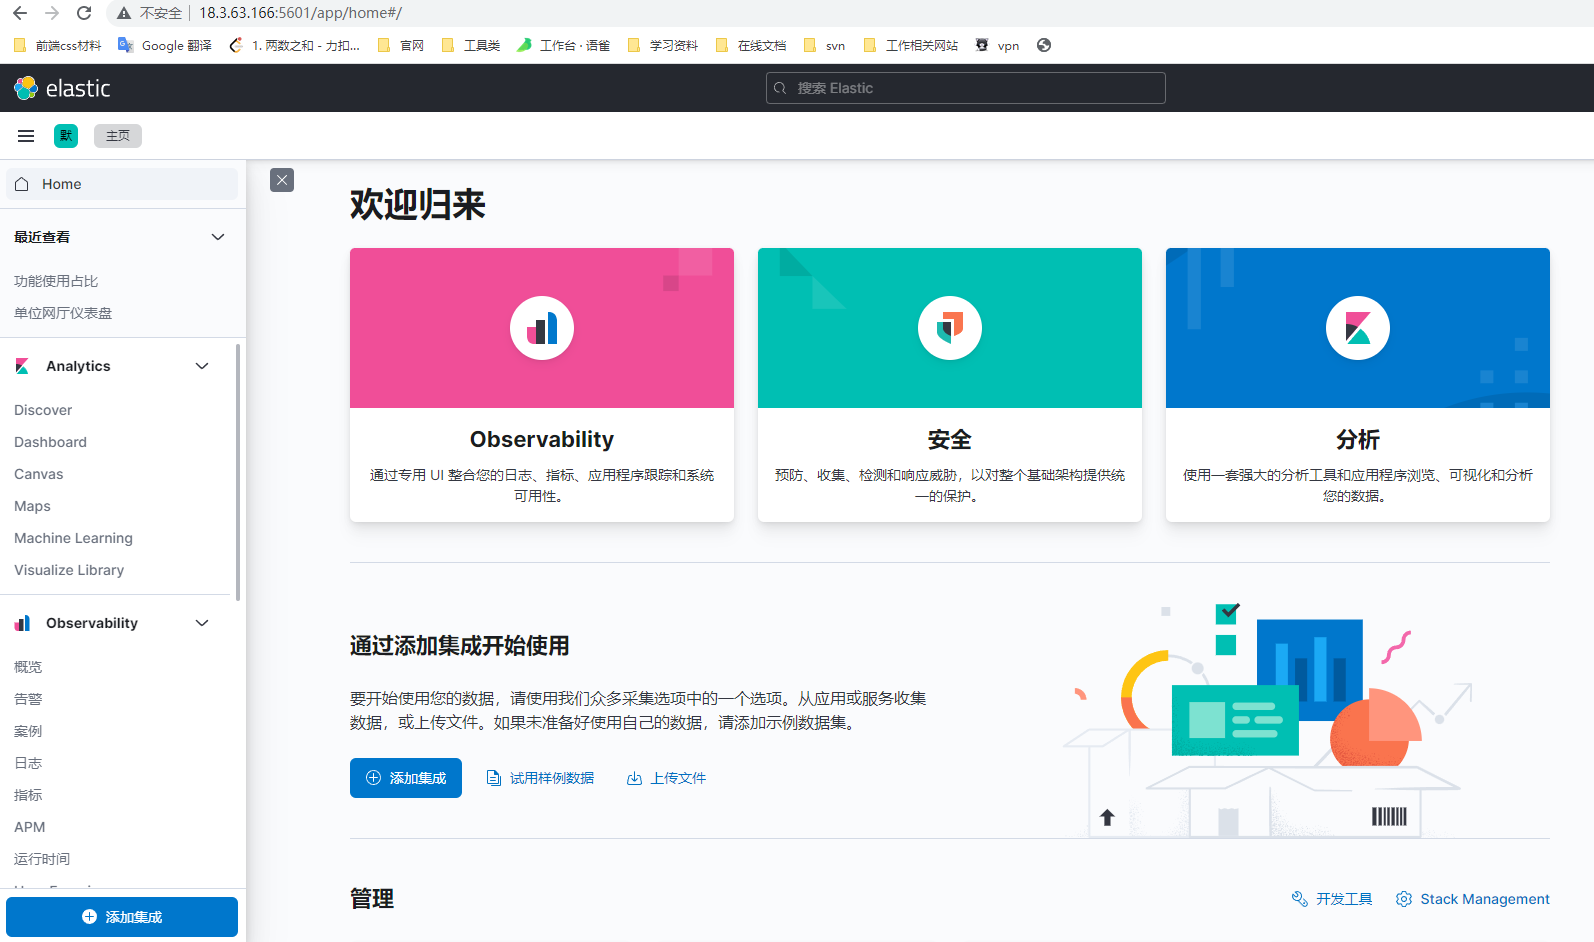Open the 官网 bookmark folder
1594x942 pixels.
click(x=401, y=45)
